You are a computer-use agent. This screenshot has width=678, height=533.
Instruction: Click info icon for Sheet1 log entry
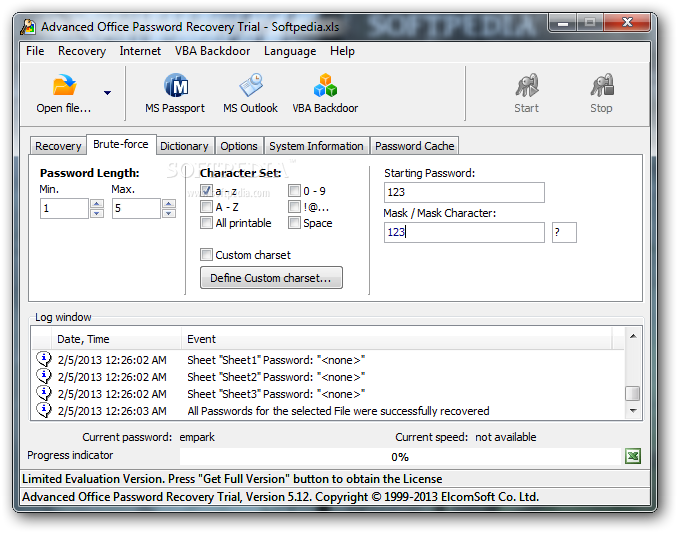pos(44,359)
